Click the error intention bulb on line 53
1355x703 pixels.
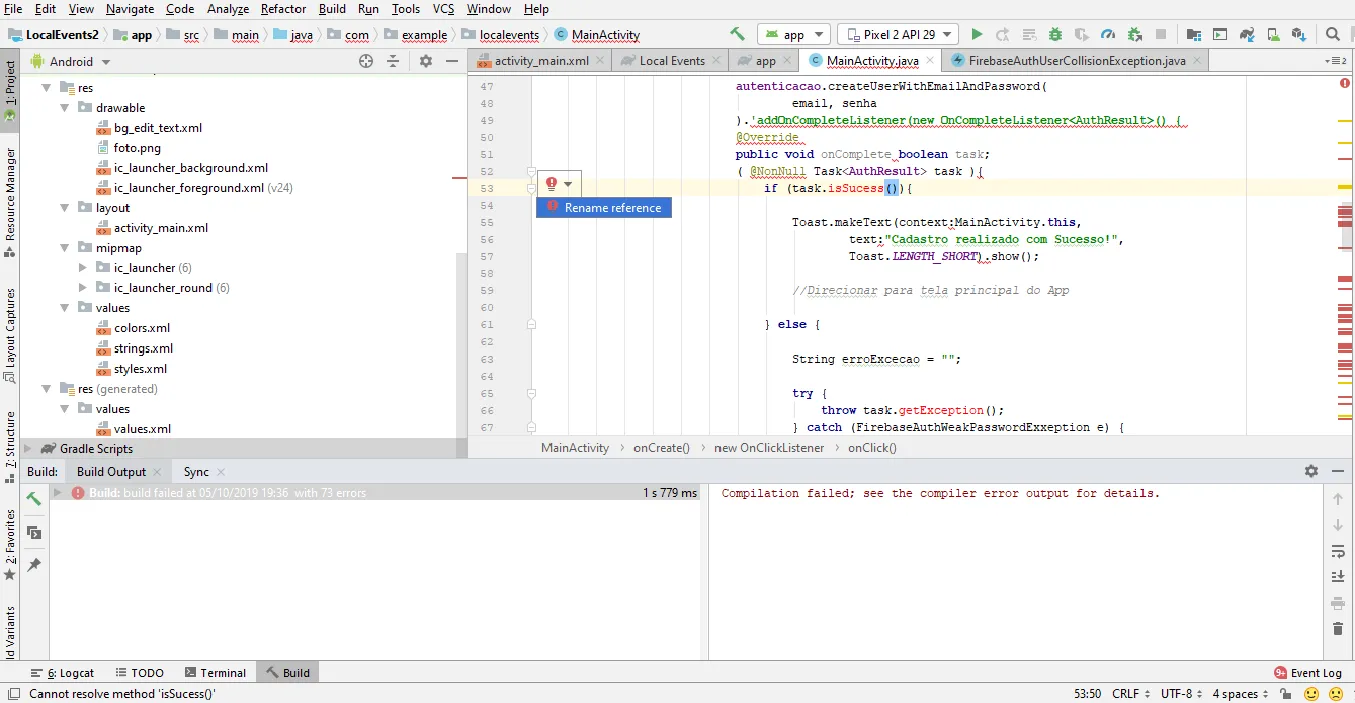tap(551, 184)
